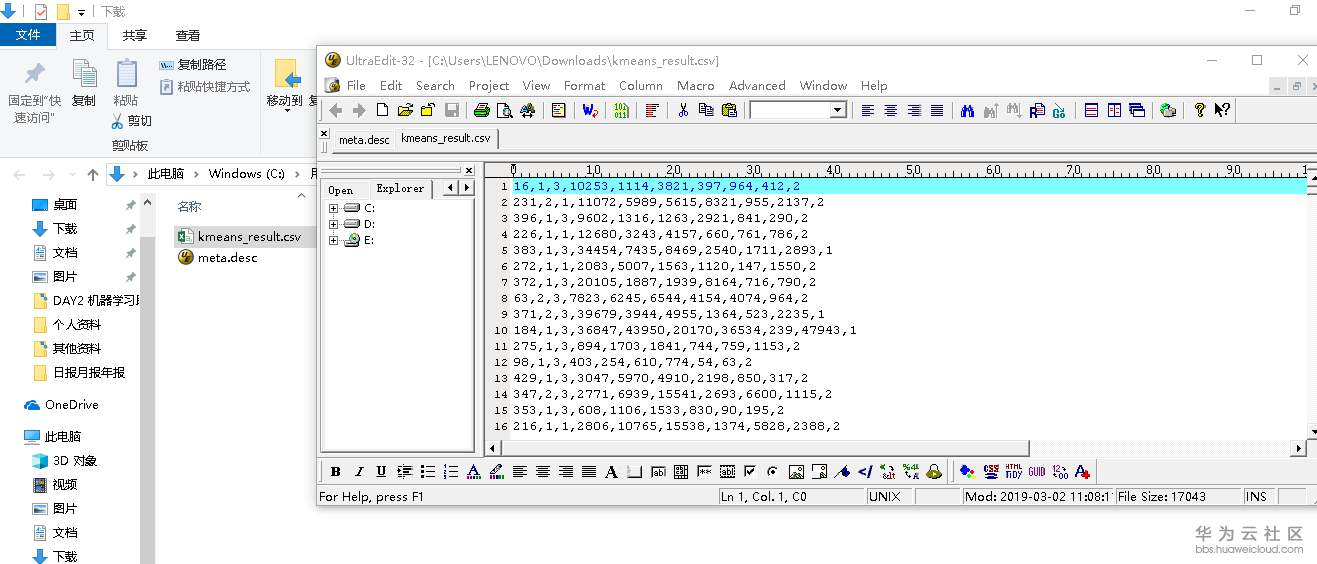Select meta.desc file in File Explorer

[218, 258]
